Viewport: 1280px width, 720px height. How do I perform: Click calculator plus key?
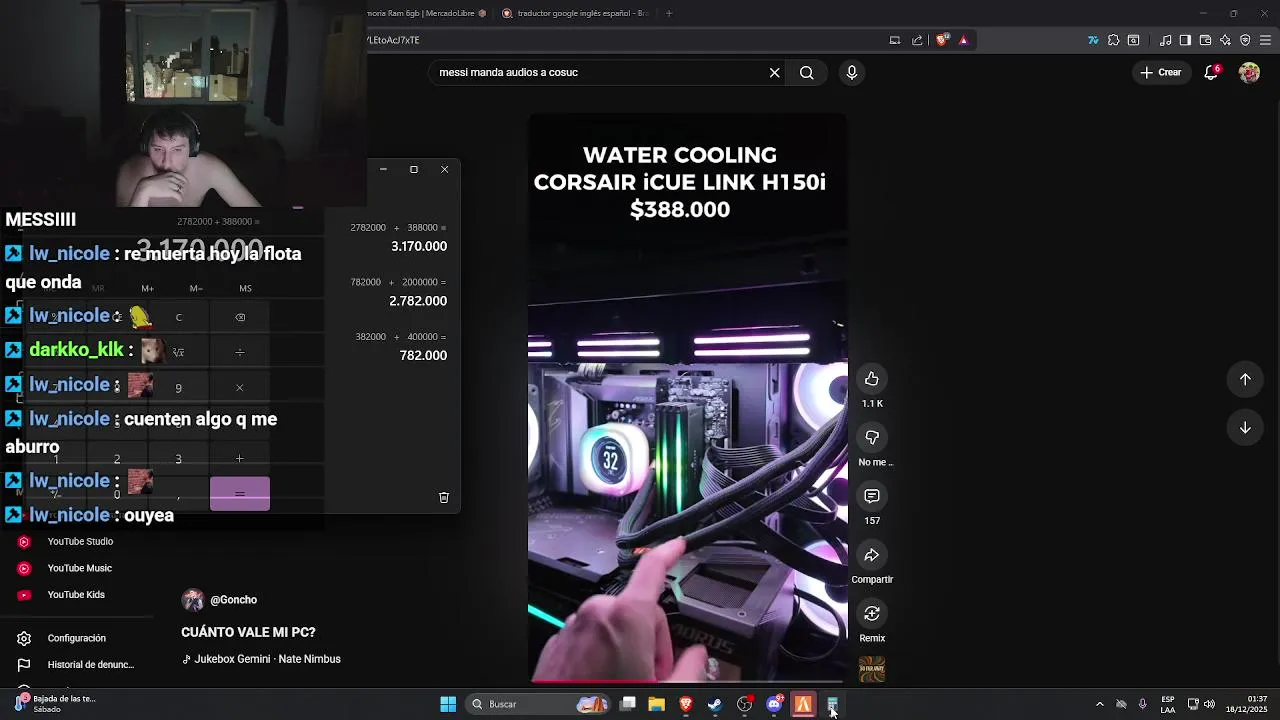click(239, 458)
